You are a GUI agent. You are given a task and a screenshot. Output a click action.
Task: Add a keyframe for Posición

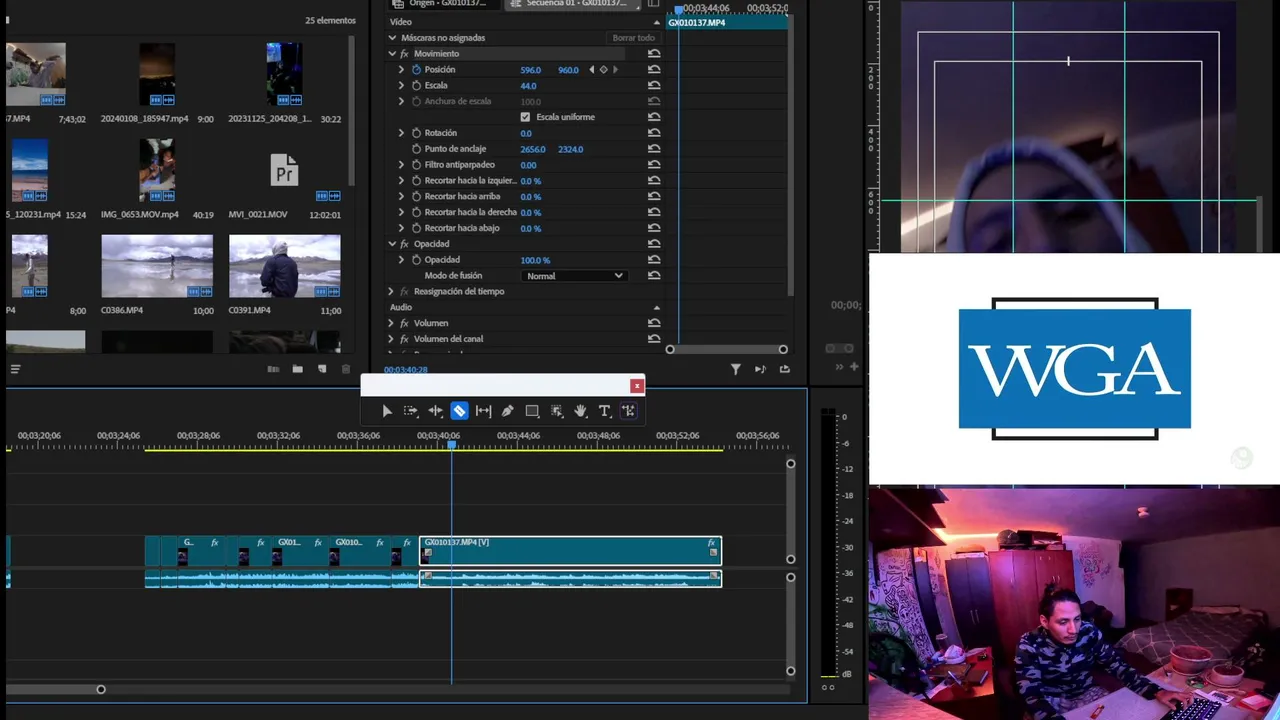point(603,70)
